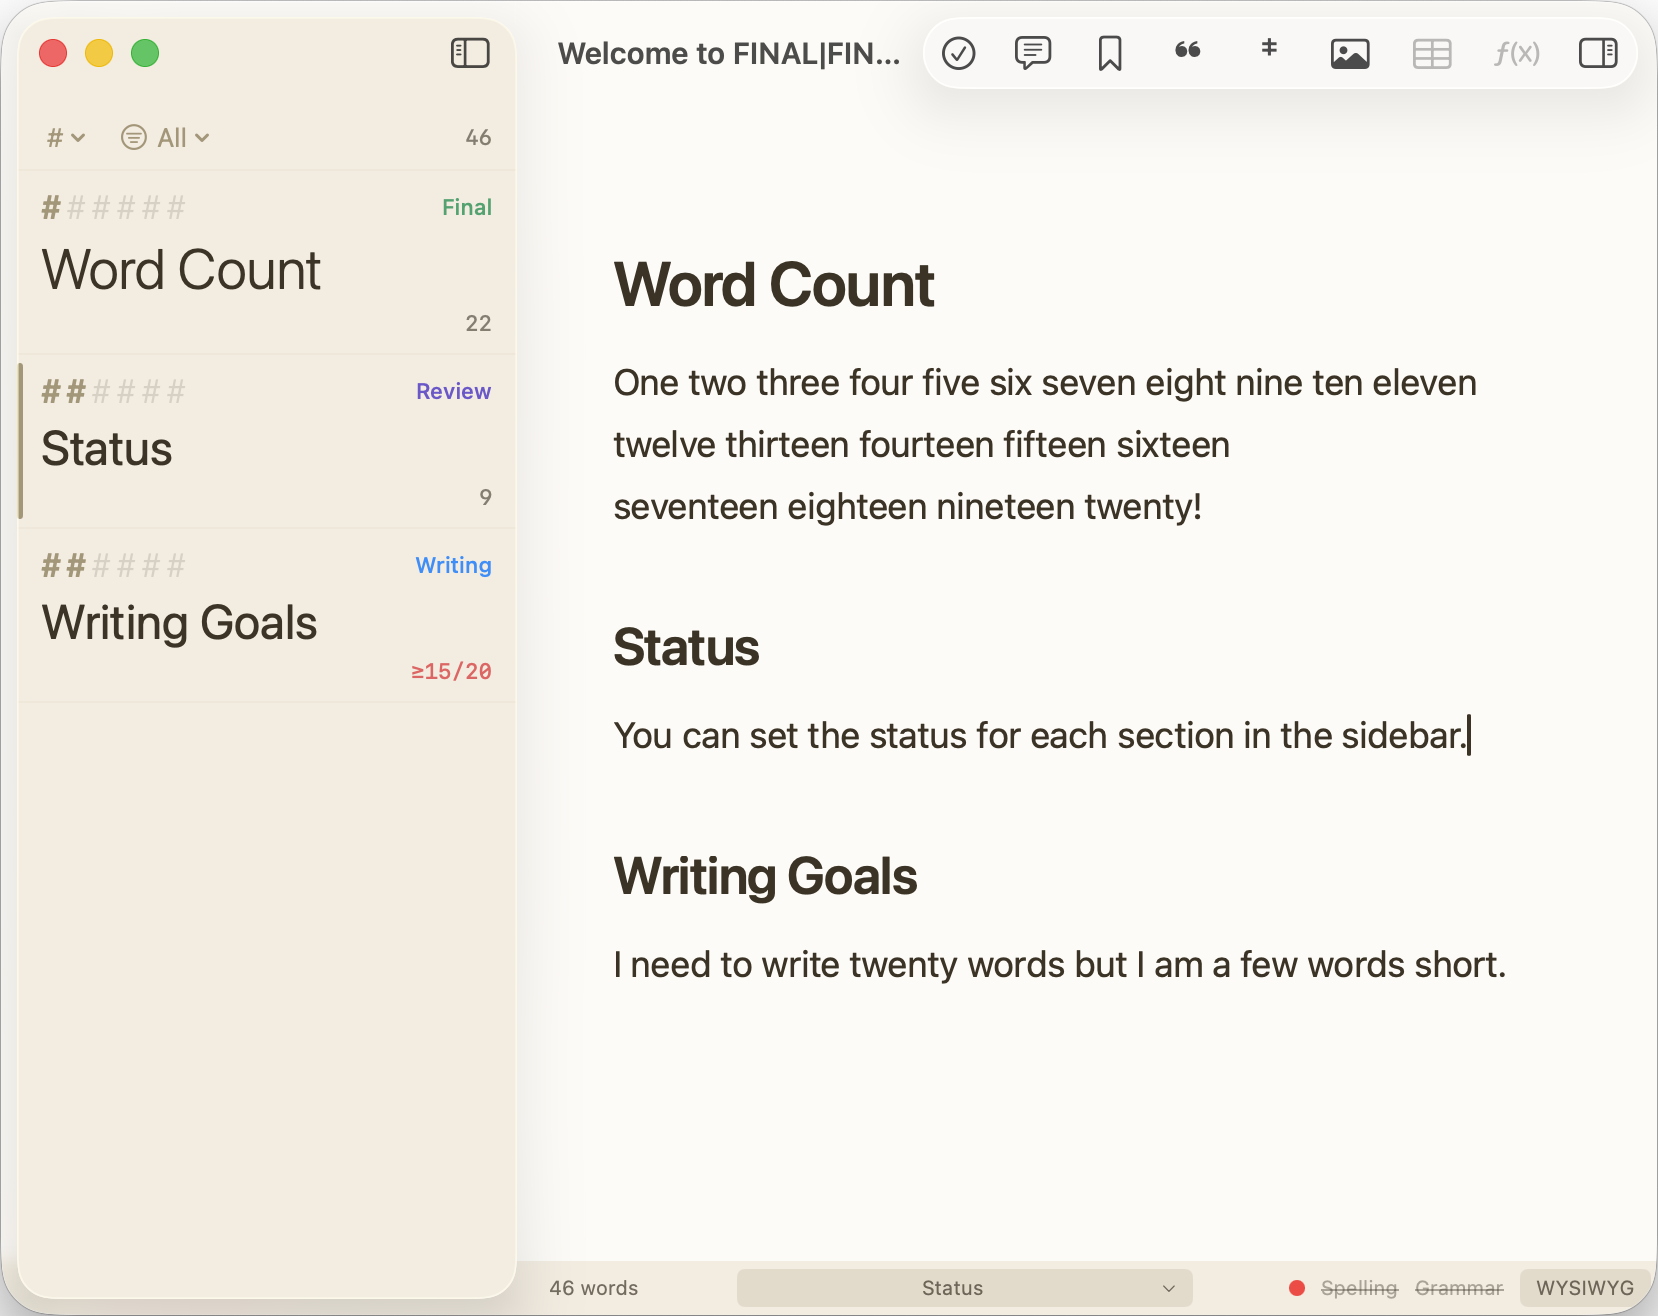Screen dimensions: 1658x1316
Task: Toggle Grammar check in status bar
Action: 1459,1288
